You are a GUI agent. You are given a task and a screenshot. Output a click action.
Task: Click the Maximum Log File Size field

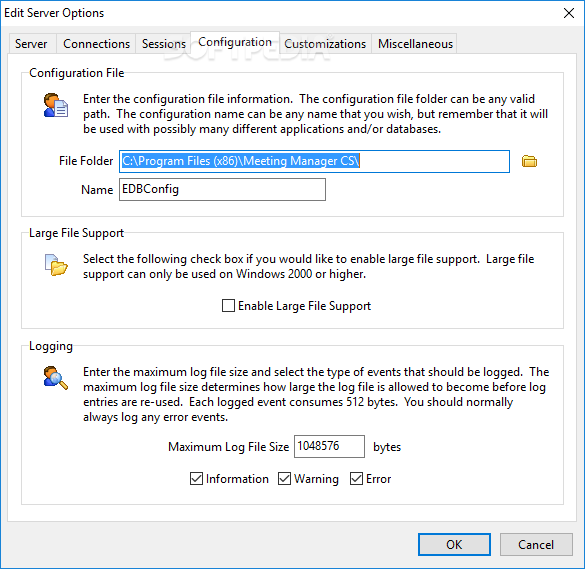(x=329, y=446)
